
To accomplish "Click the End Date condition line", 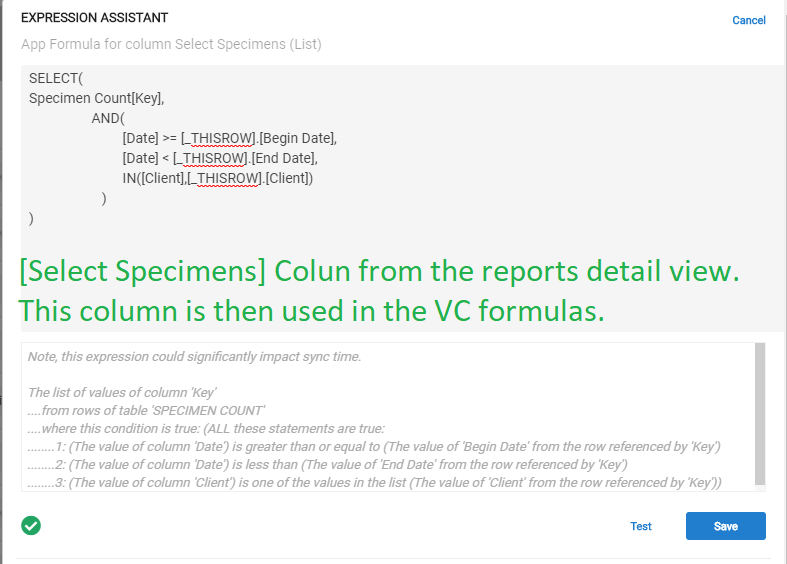I will click(x=220, y=159).
